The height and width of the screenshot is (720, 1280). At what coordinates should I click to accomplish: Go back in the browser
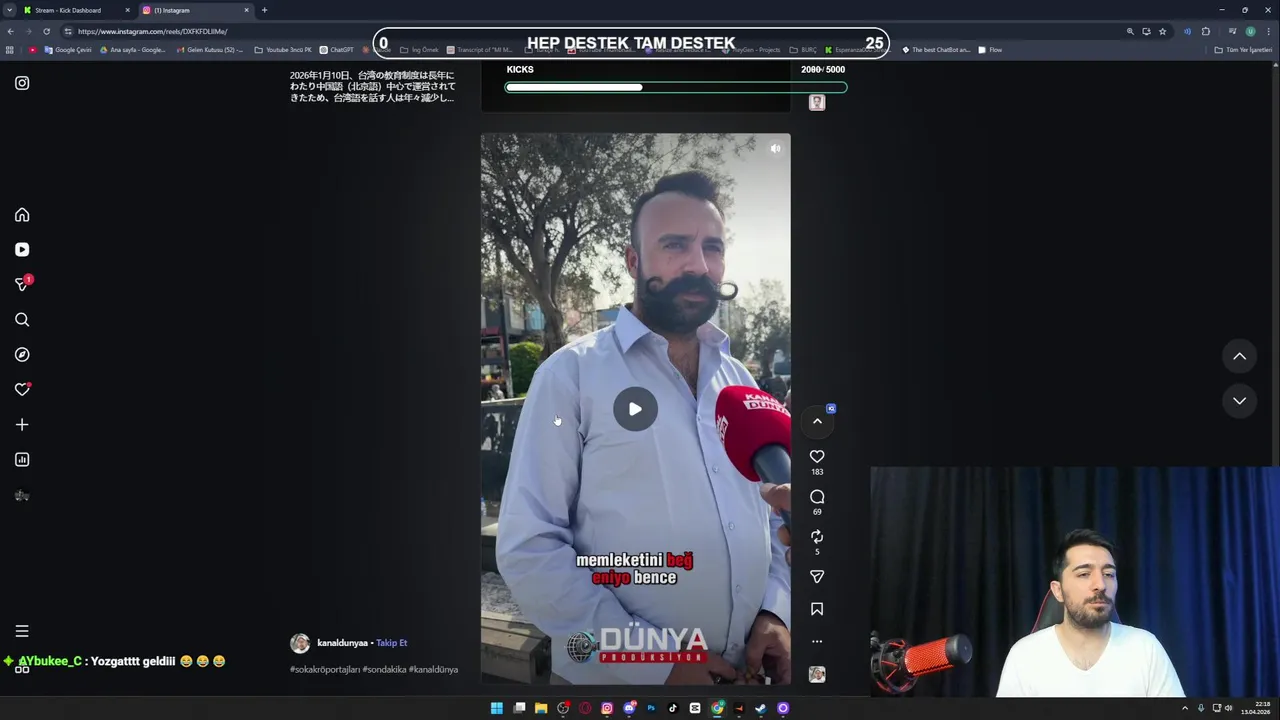click(10, 31)
